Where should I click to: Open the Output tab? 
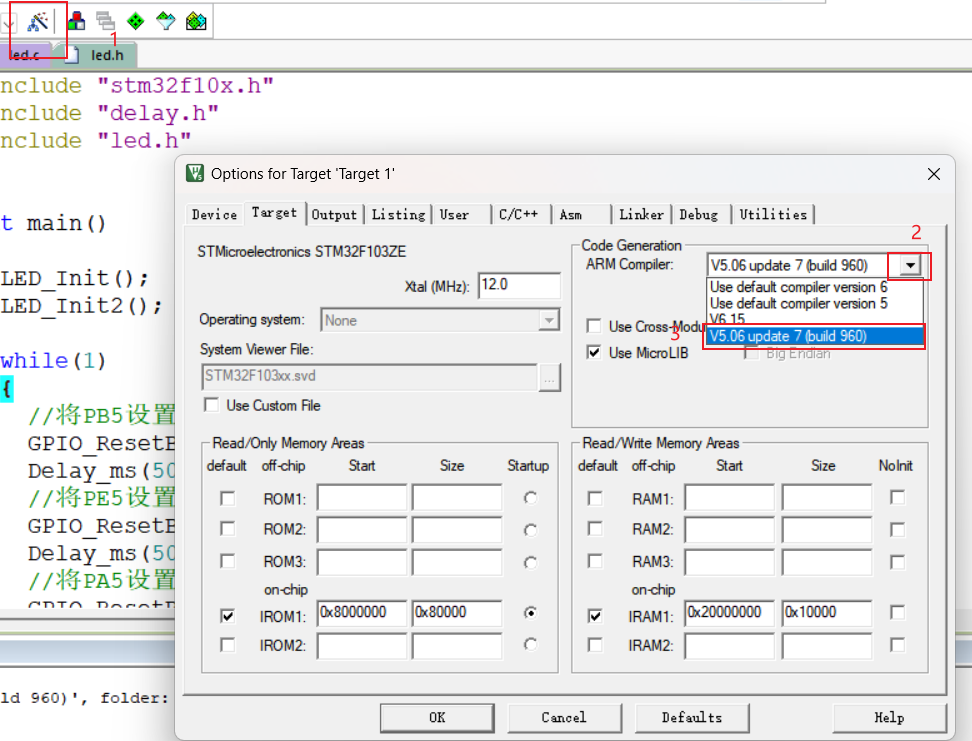point(334,215)
